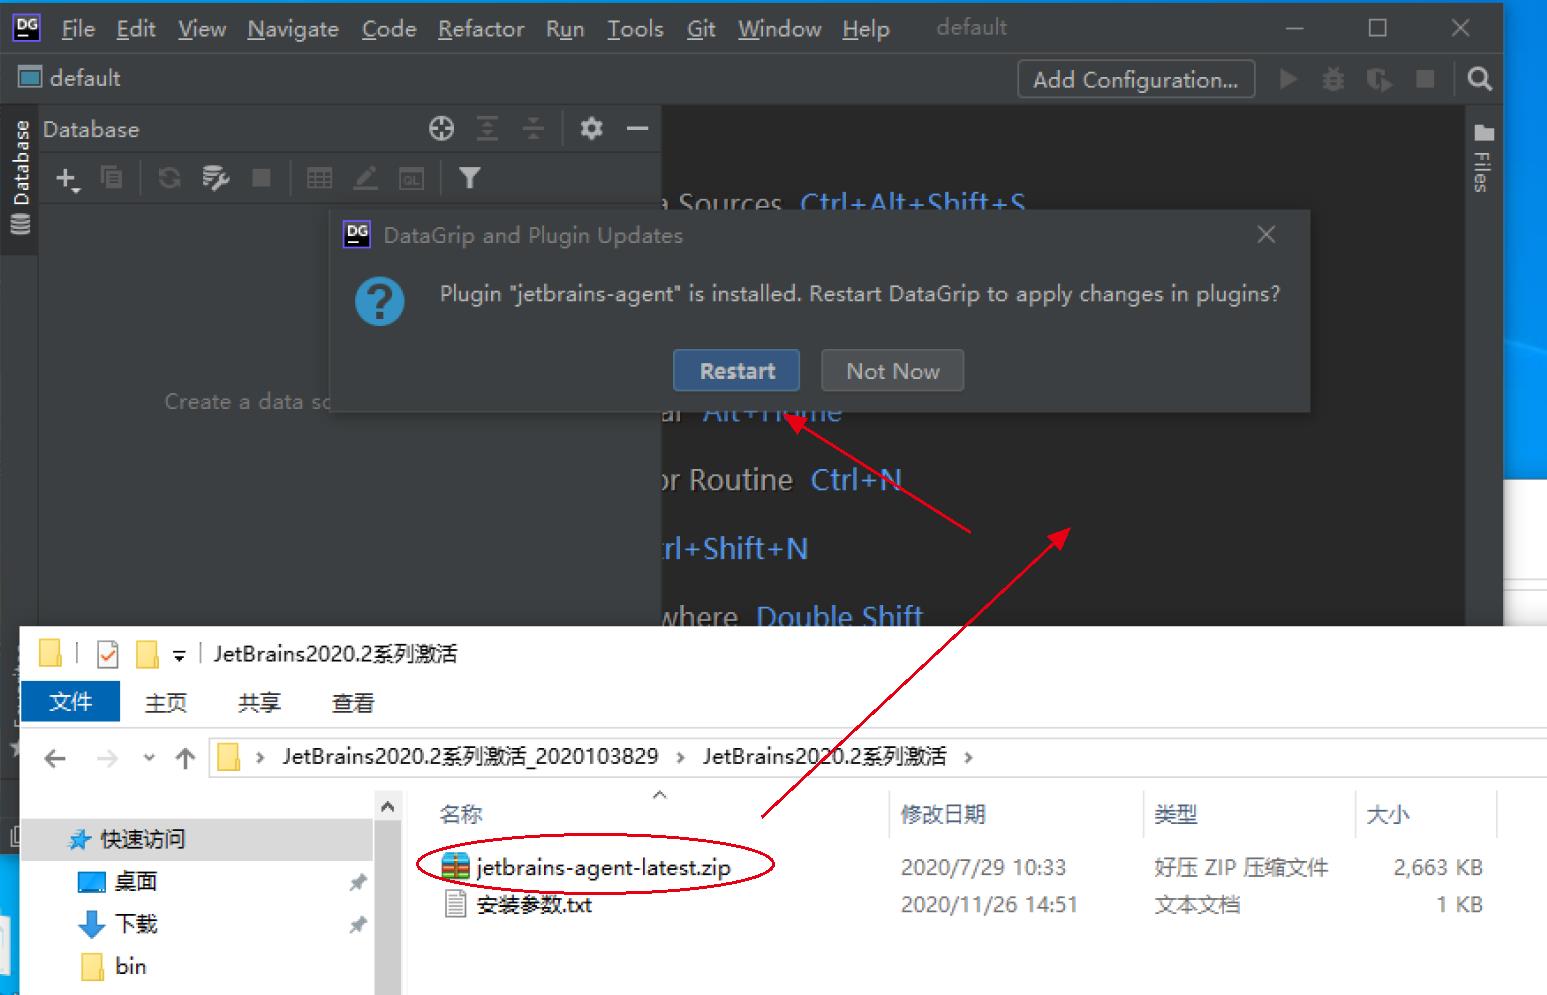This screenshot has height=995, width=1547.
Task: Open the Tools menu
Action: click(635, 29)
